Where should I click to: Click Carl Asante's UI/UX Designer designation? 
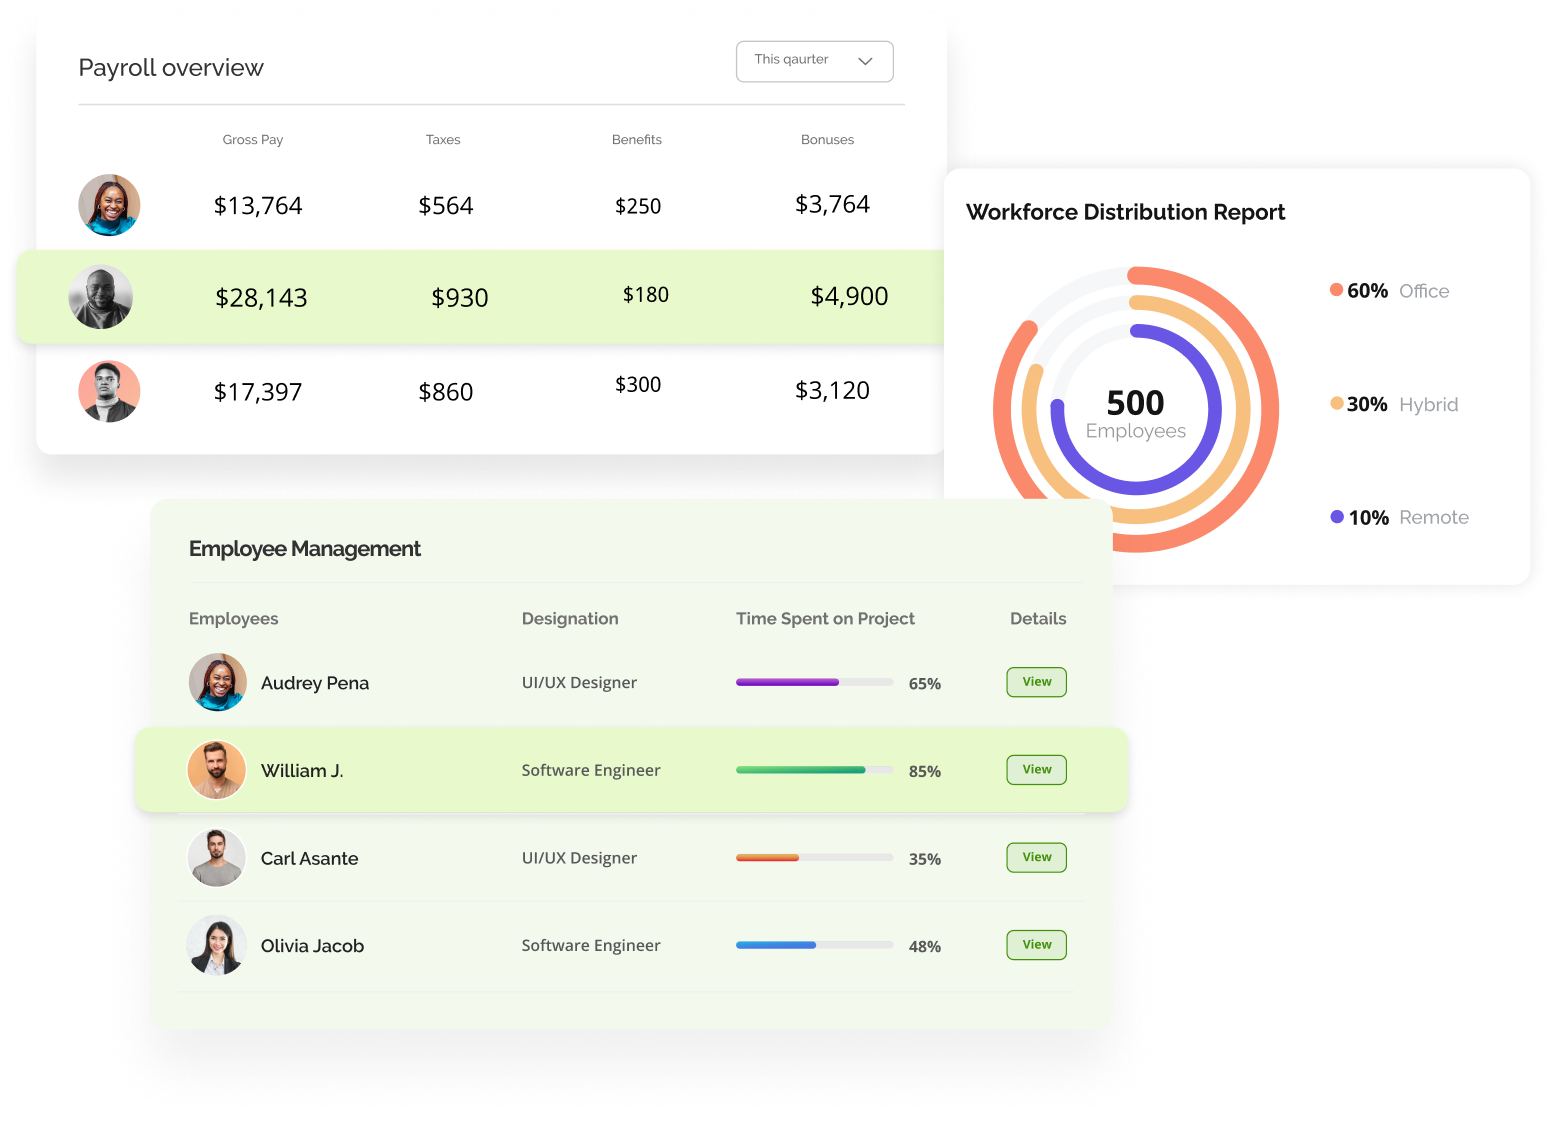coord(579,859)
